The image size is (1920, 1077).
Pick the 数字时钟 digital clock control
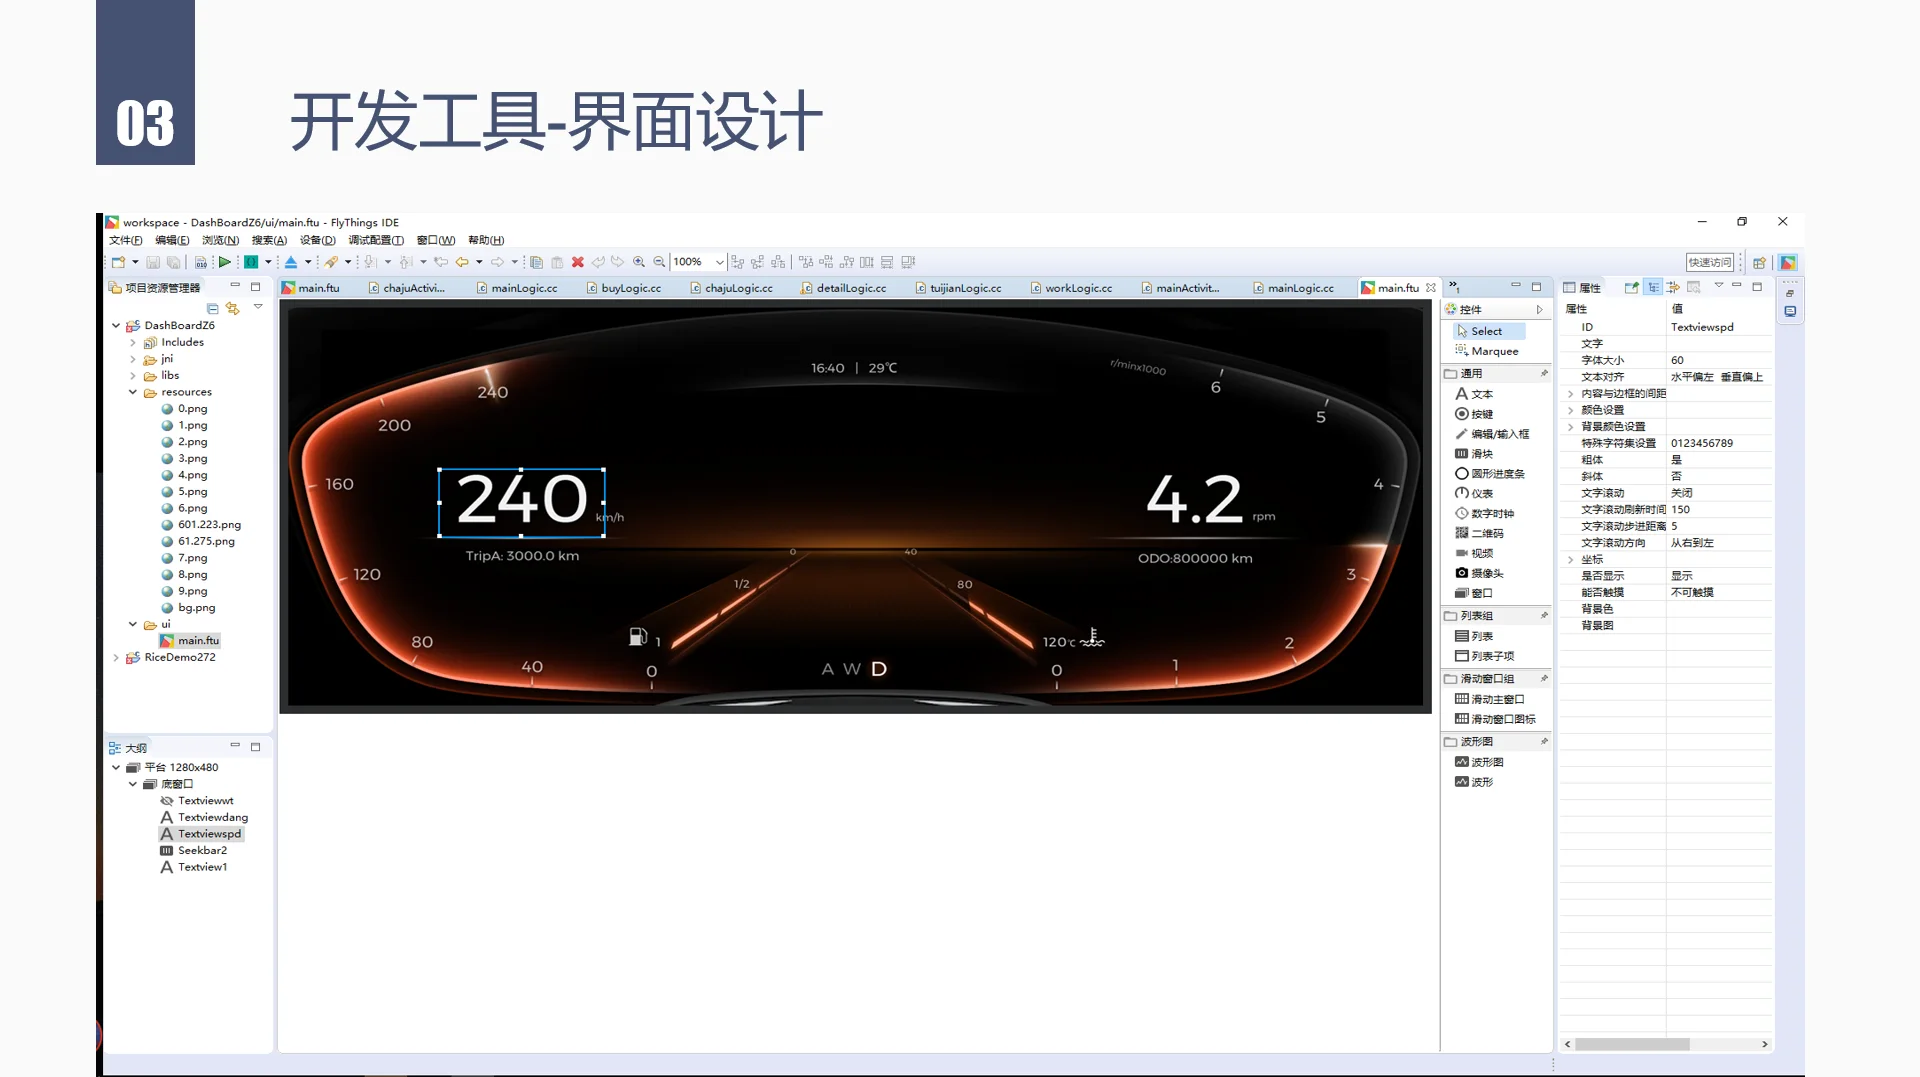click(x=1485, y=513)
